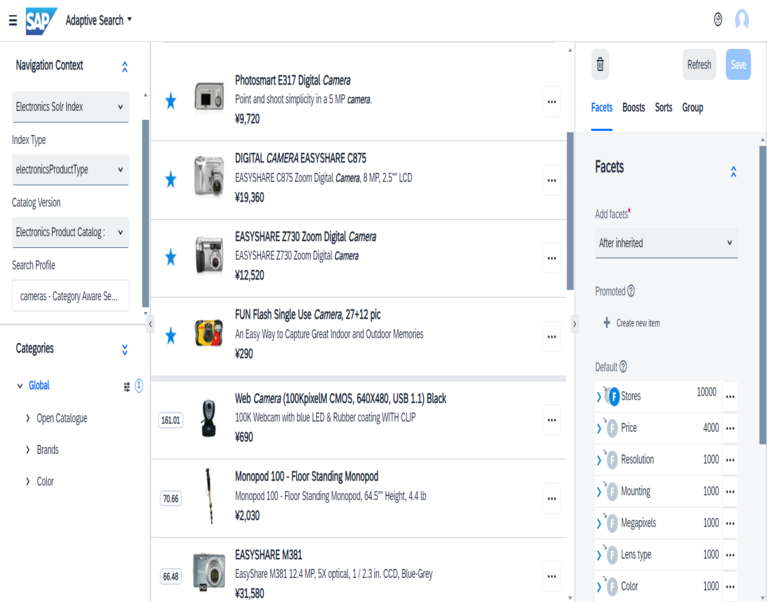767x602 pixels.
Task: Click the trash delete icon in facets panel
Action: pos(600,65)
